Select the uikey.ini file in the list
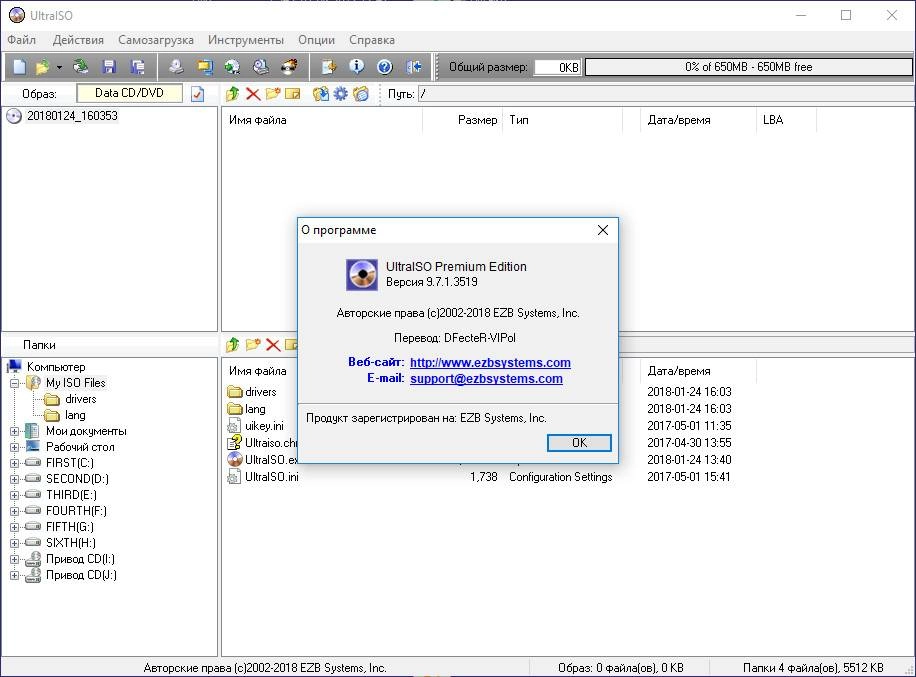The height and width of the screenshot is (677, 916). tap(264, 426)
